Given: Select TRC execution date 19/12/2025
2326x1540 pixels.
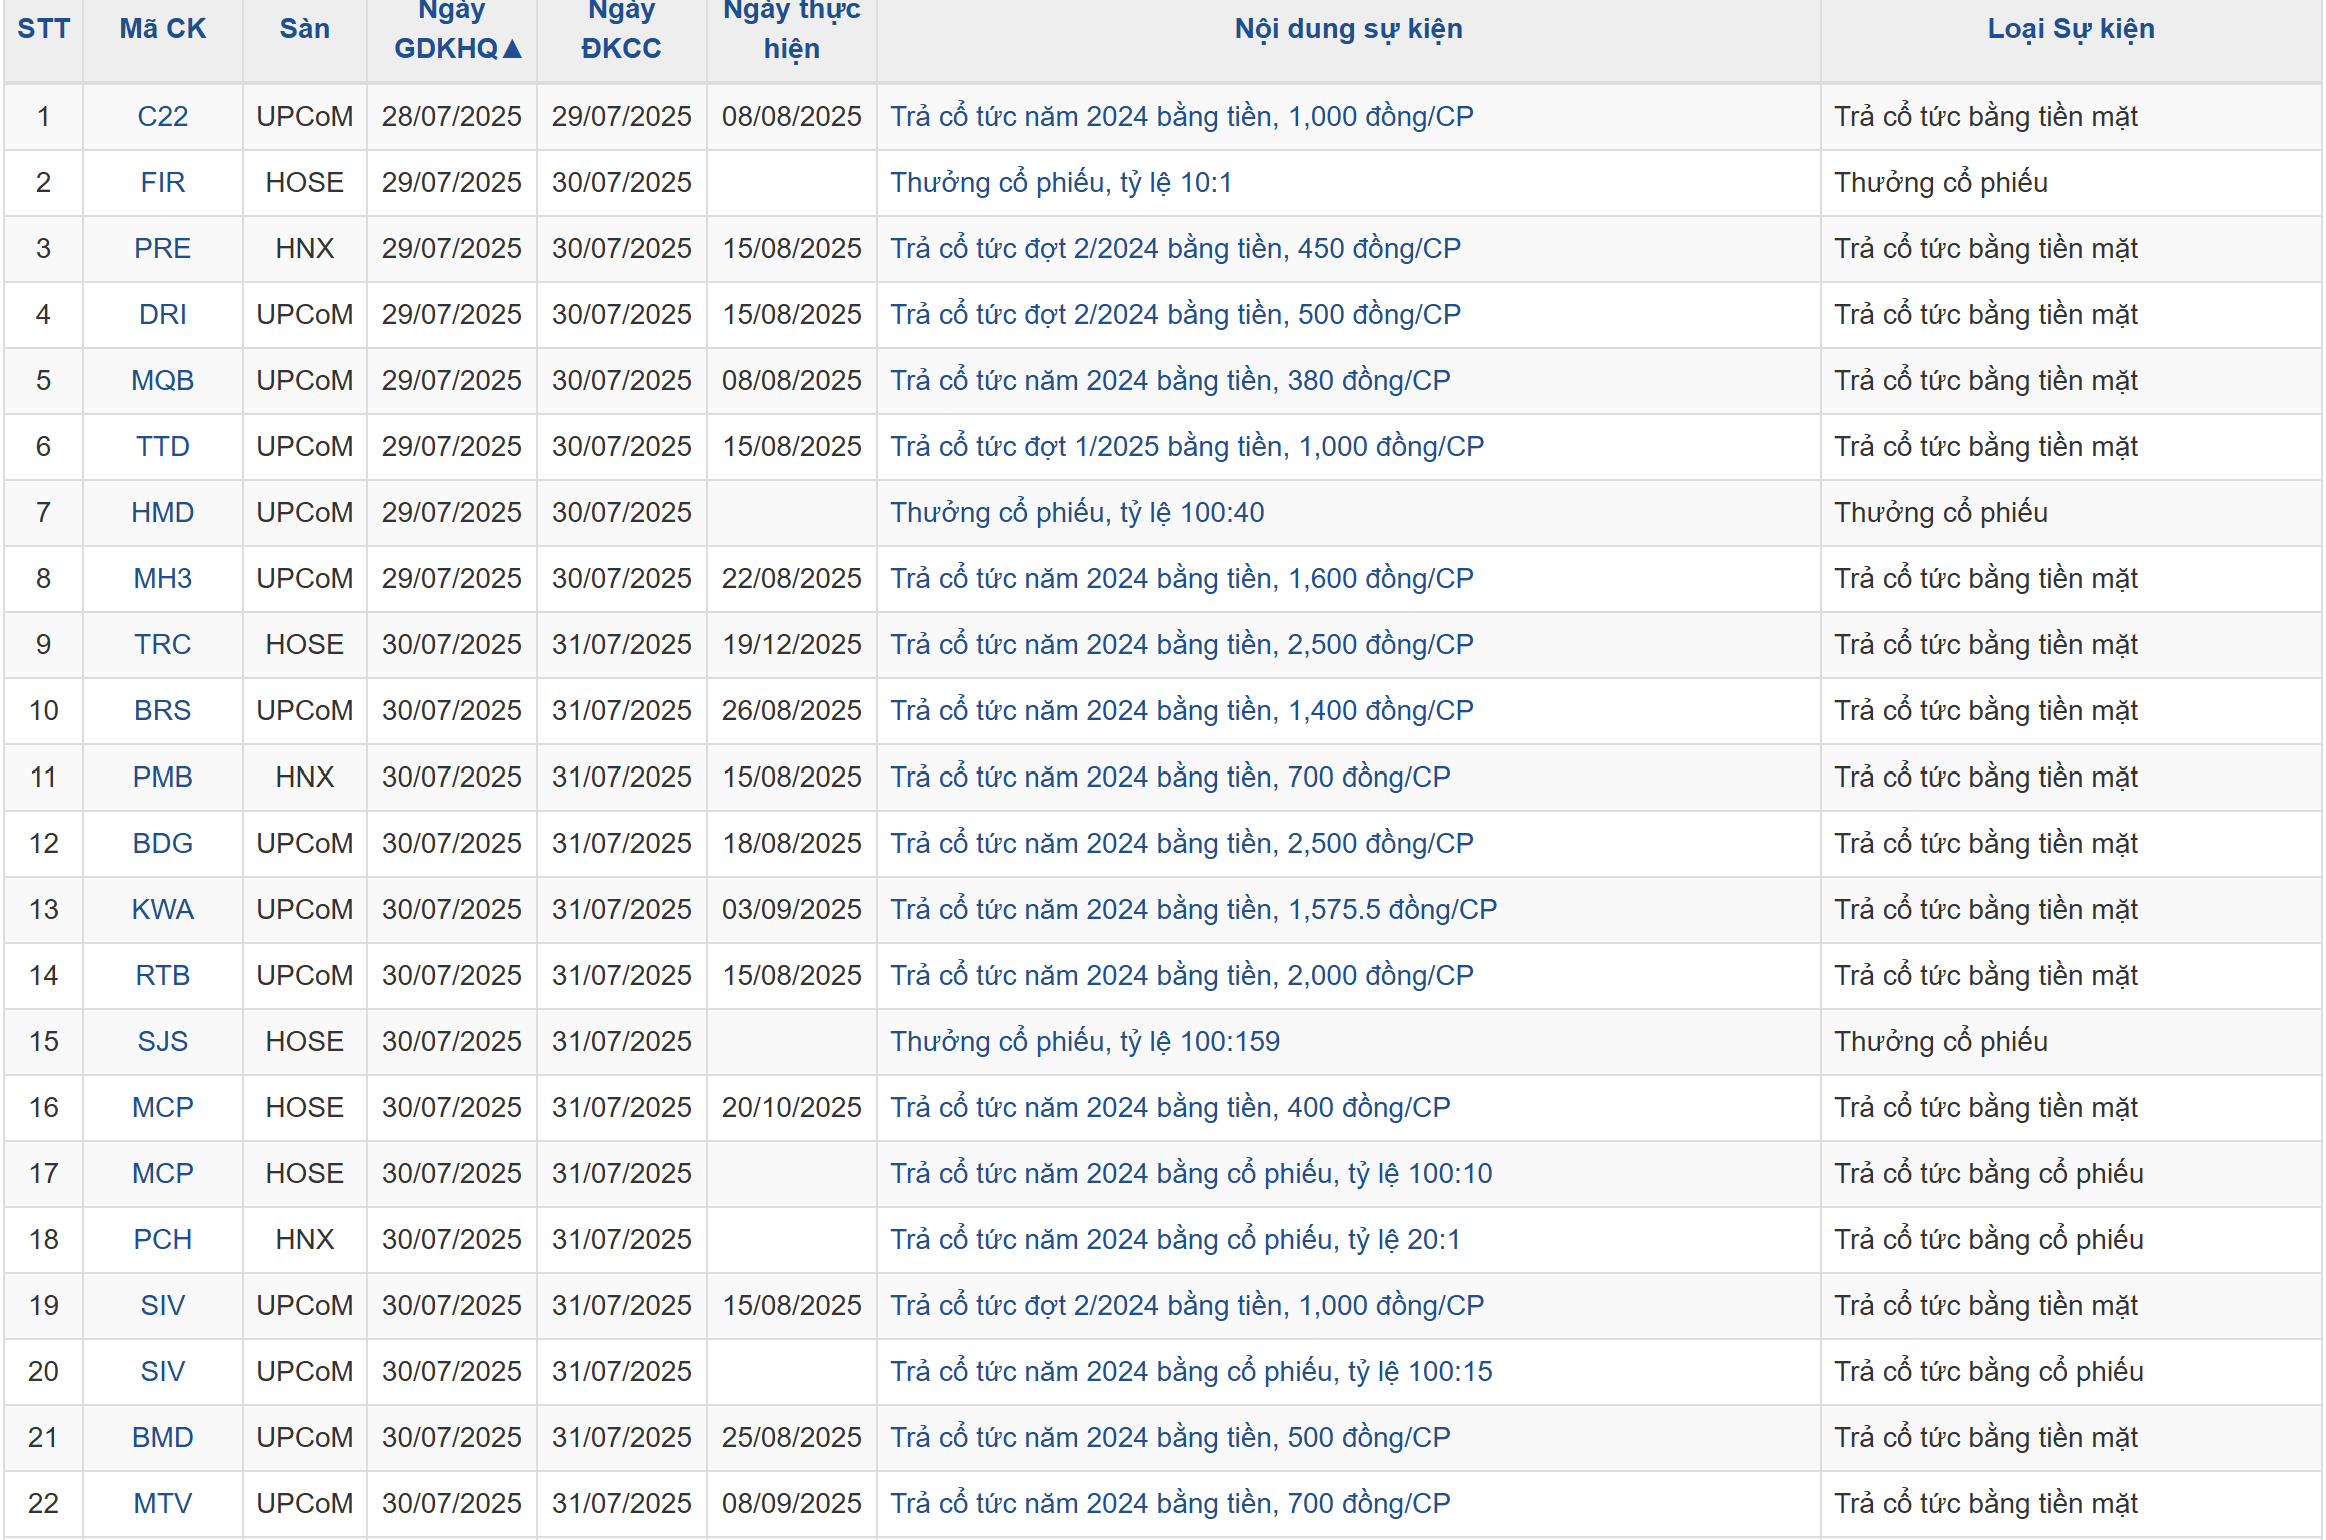Looking at the screenshot, I should (792, 645).
